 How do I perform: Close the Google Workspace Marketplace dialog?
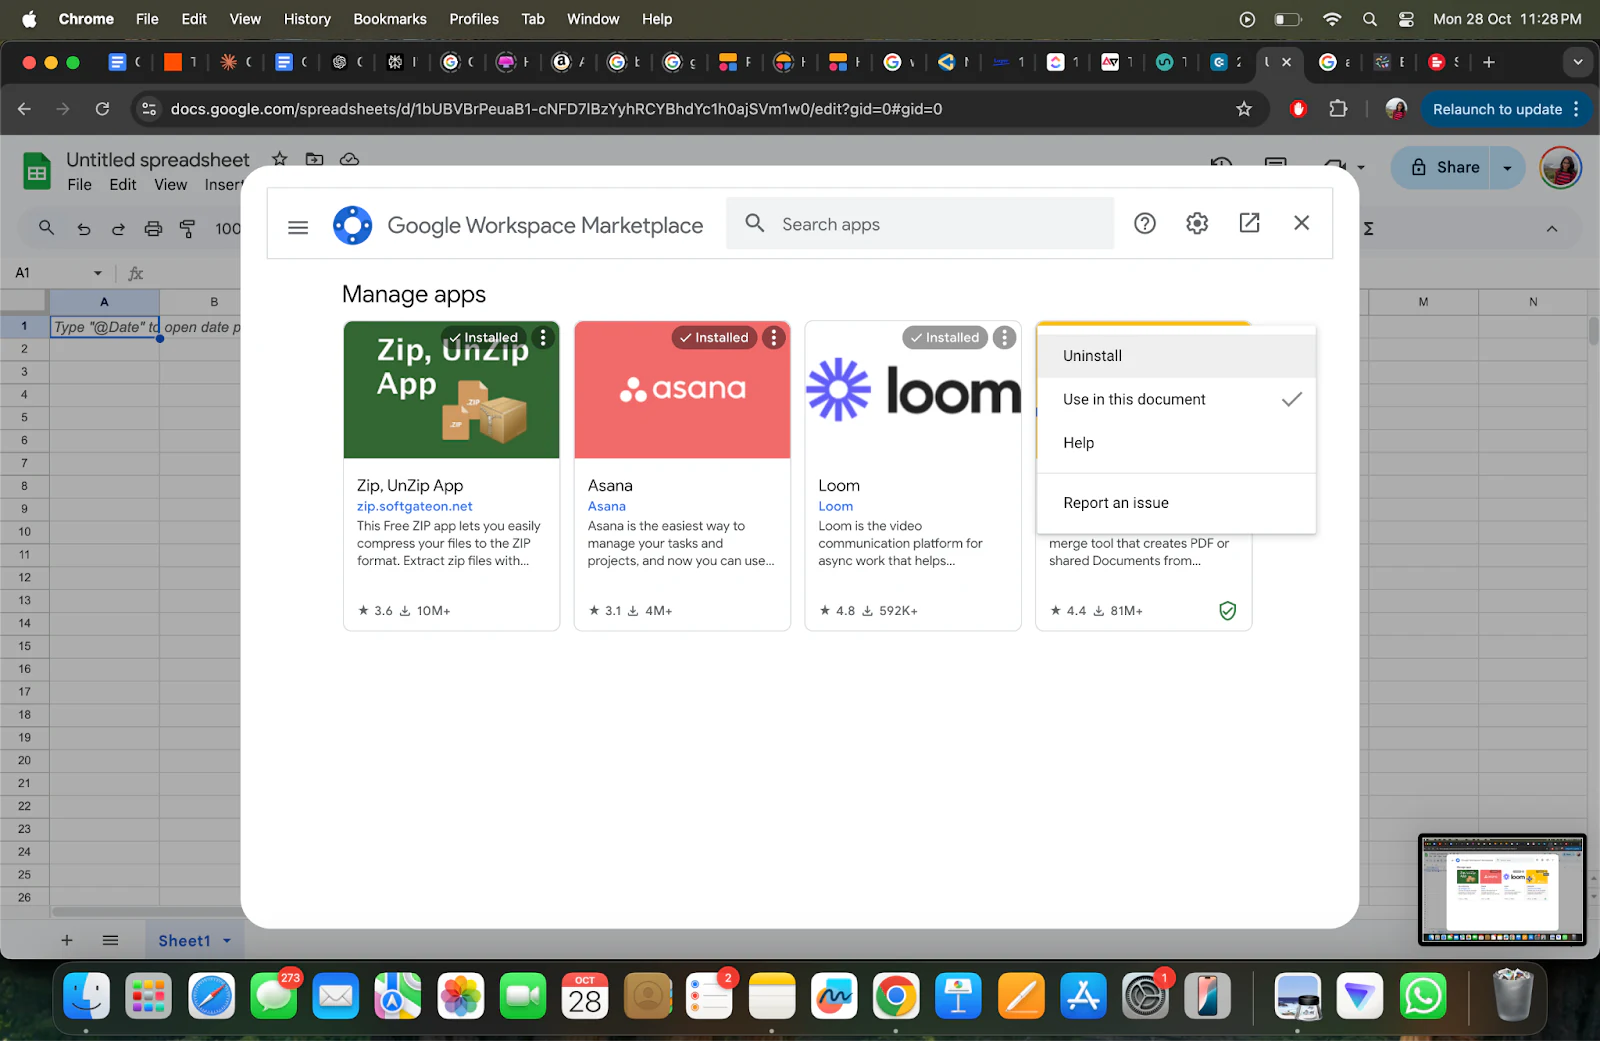coord(1301,223)
